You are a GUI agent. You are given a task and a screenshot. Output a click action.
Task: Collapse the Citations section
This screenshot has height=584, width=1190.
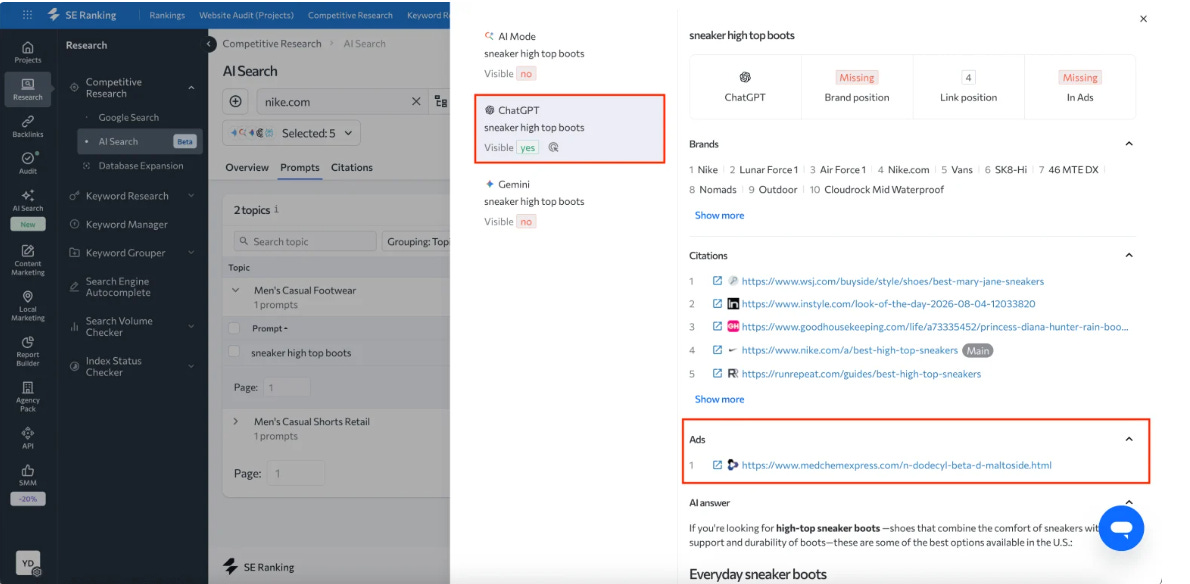pyautogui.click(x=1129, y=256)
